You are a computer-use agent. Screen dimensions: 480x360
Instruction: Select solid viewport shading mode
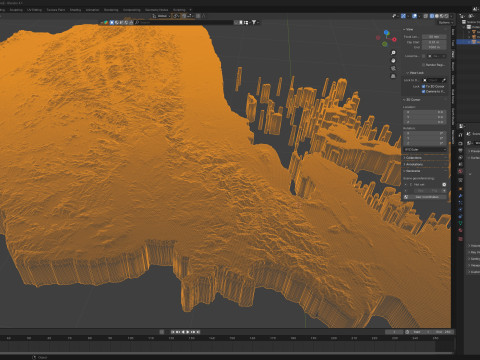tap(437, 16)
